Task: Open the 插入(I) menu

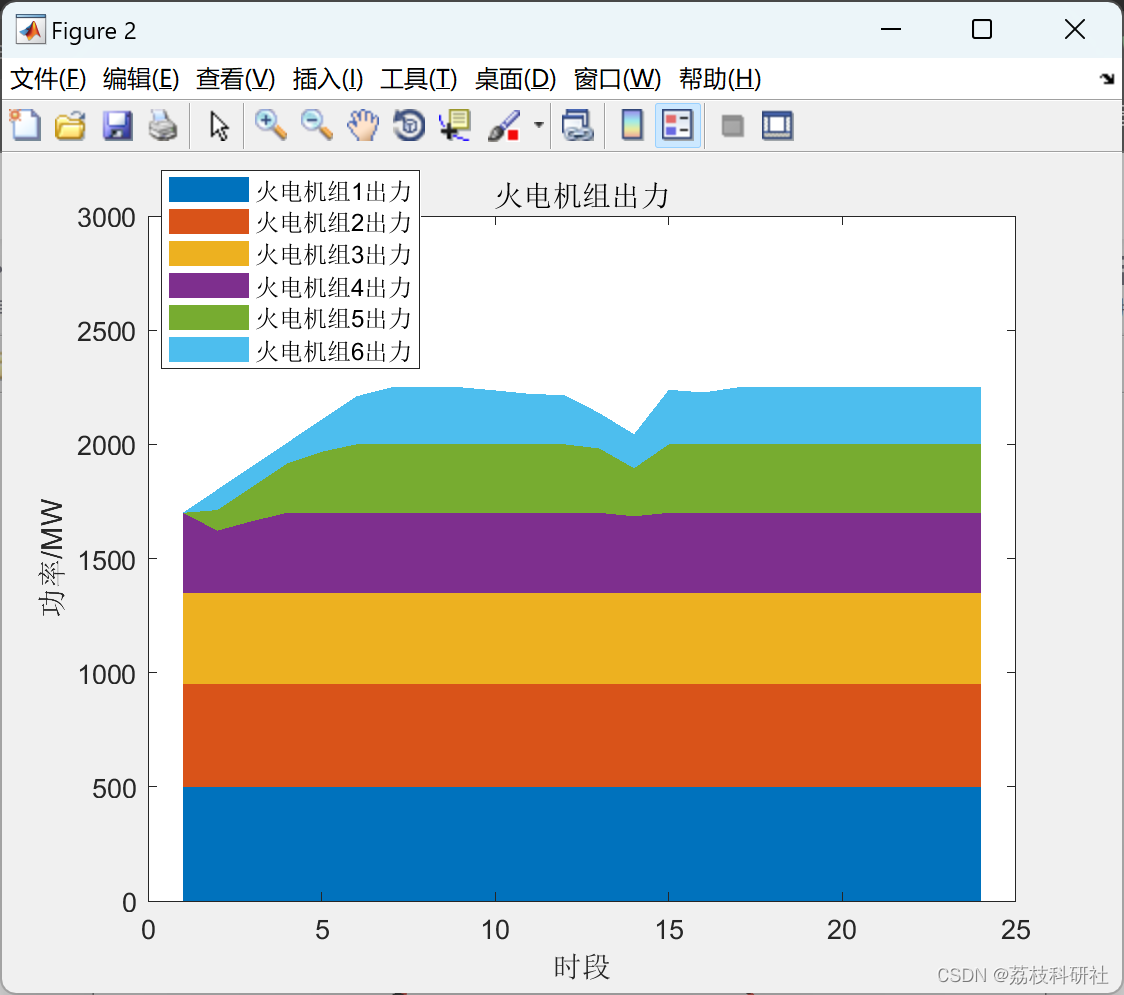Action: [x=328, y=79]
